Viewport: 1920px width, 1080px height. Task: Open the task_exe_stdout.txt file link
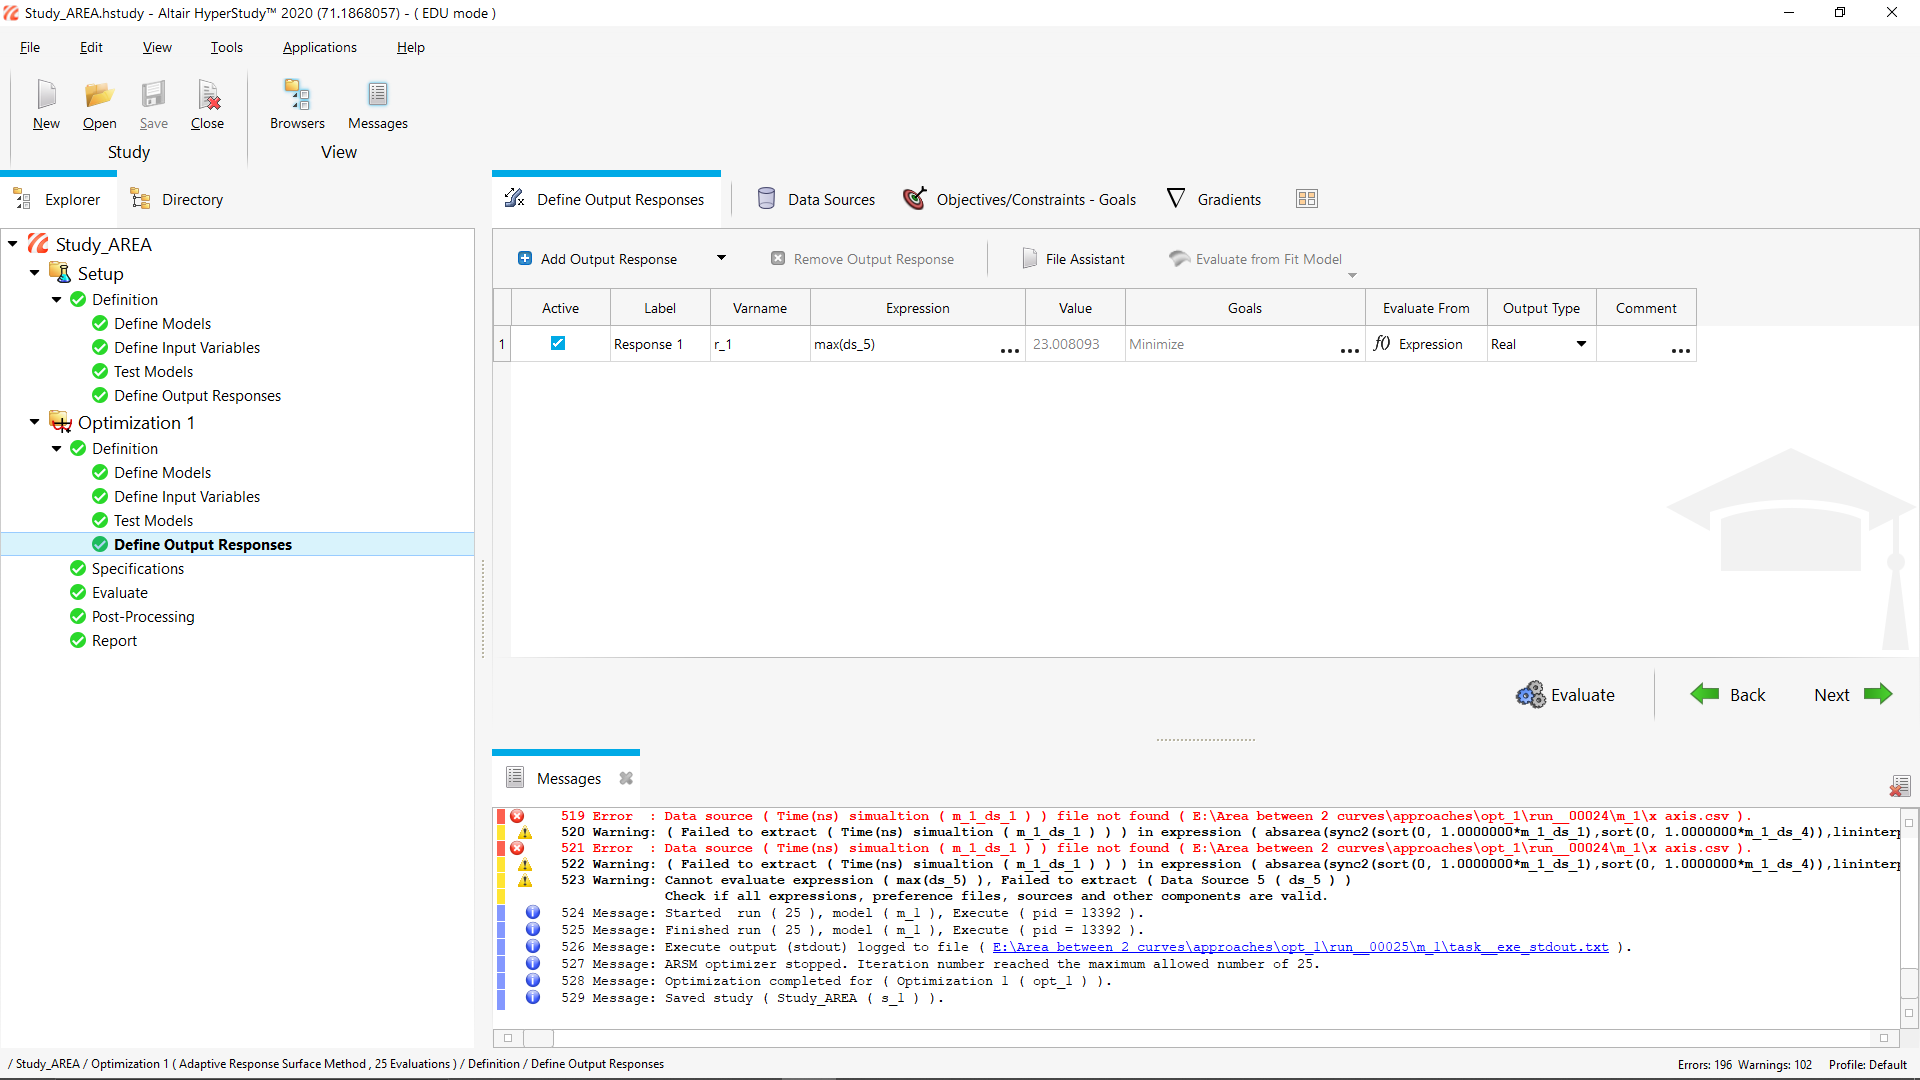click(1300, 947)
